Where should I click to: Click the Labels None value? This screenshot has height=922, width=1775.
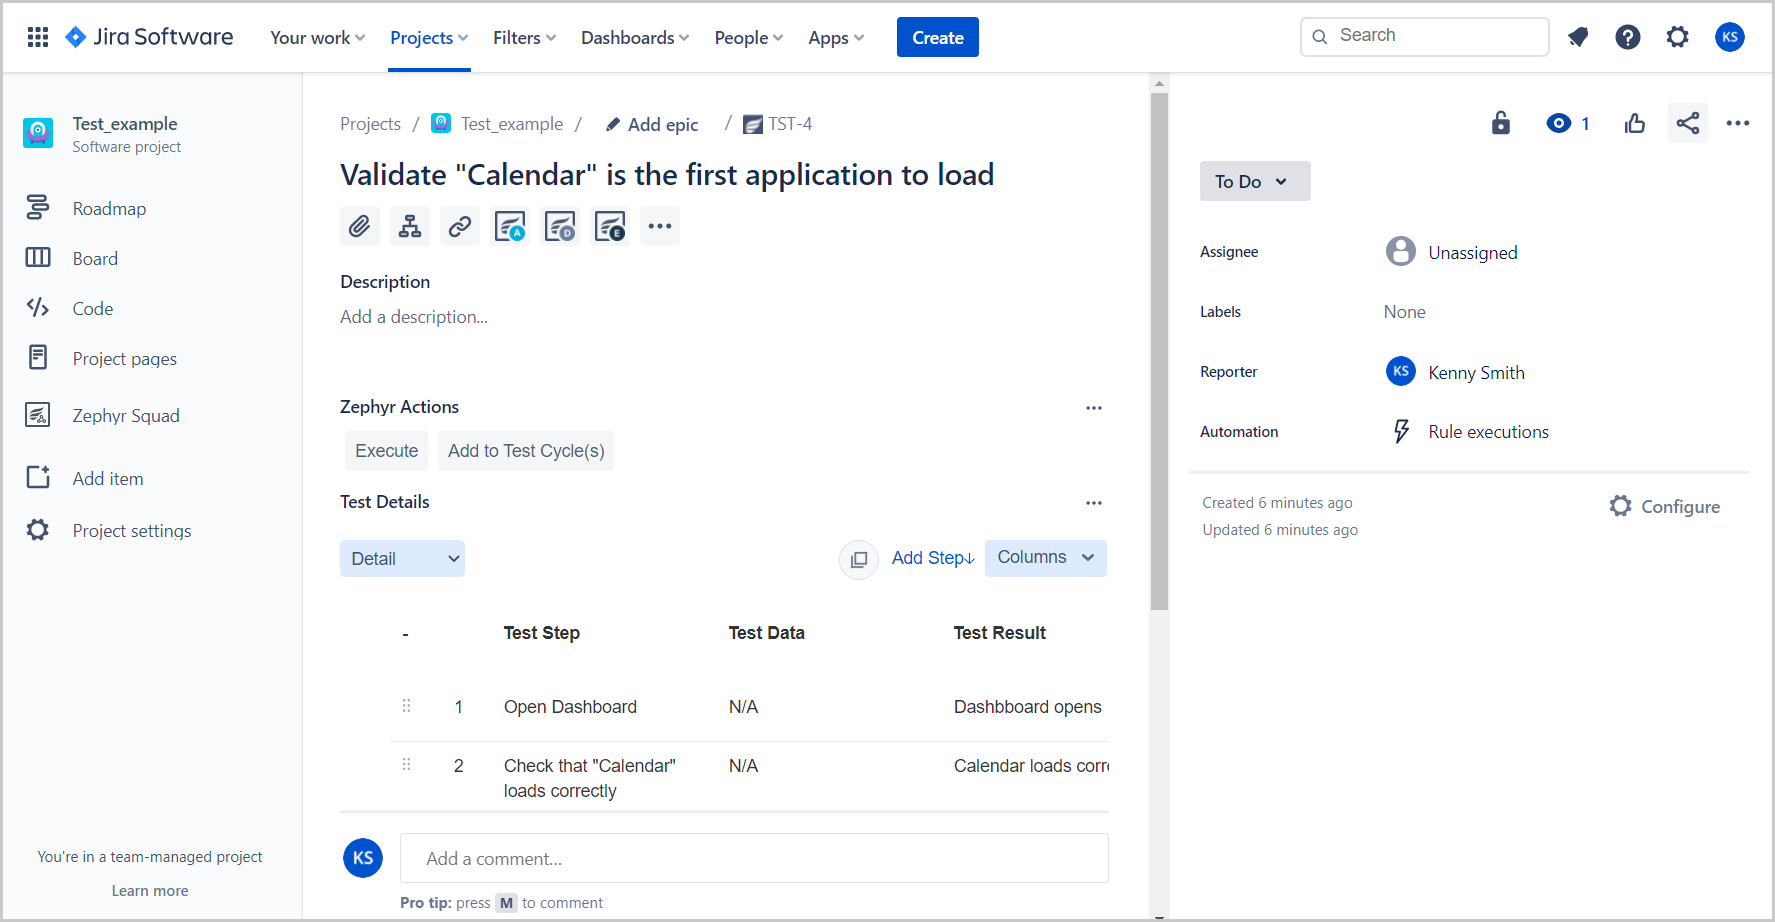(x=1404, y=312)
